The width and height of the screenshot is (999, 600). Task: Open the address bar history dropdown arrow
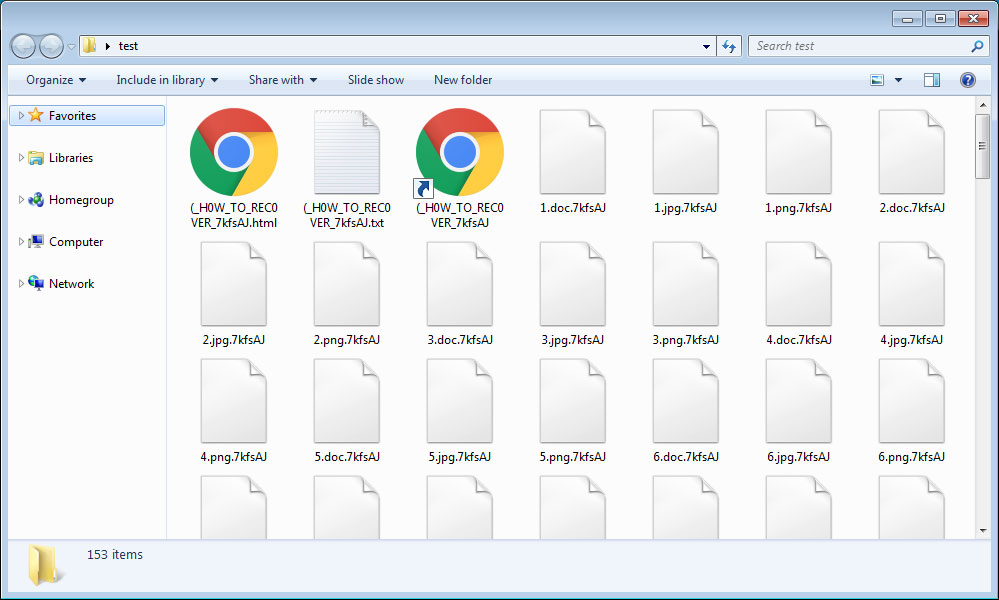point(706,46)
